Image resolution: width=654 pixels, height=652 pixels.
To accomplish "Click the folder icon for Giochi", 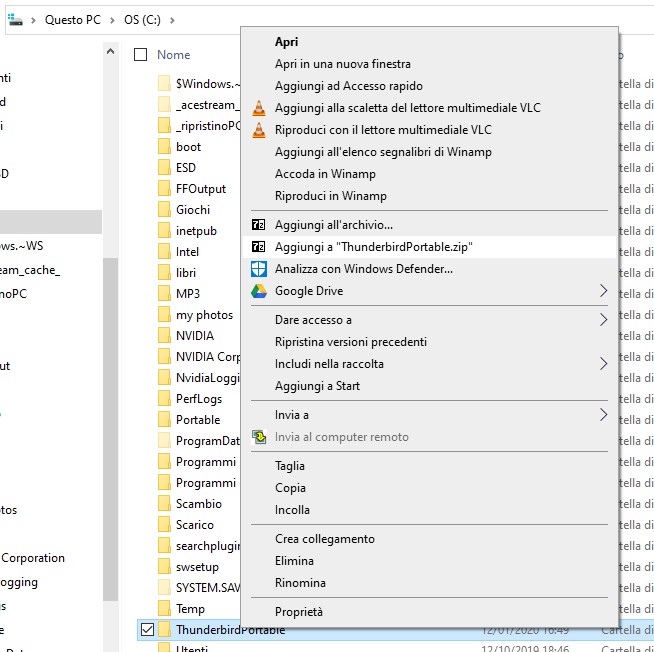I will [x=164, y=209].
